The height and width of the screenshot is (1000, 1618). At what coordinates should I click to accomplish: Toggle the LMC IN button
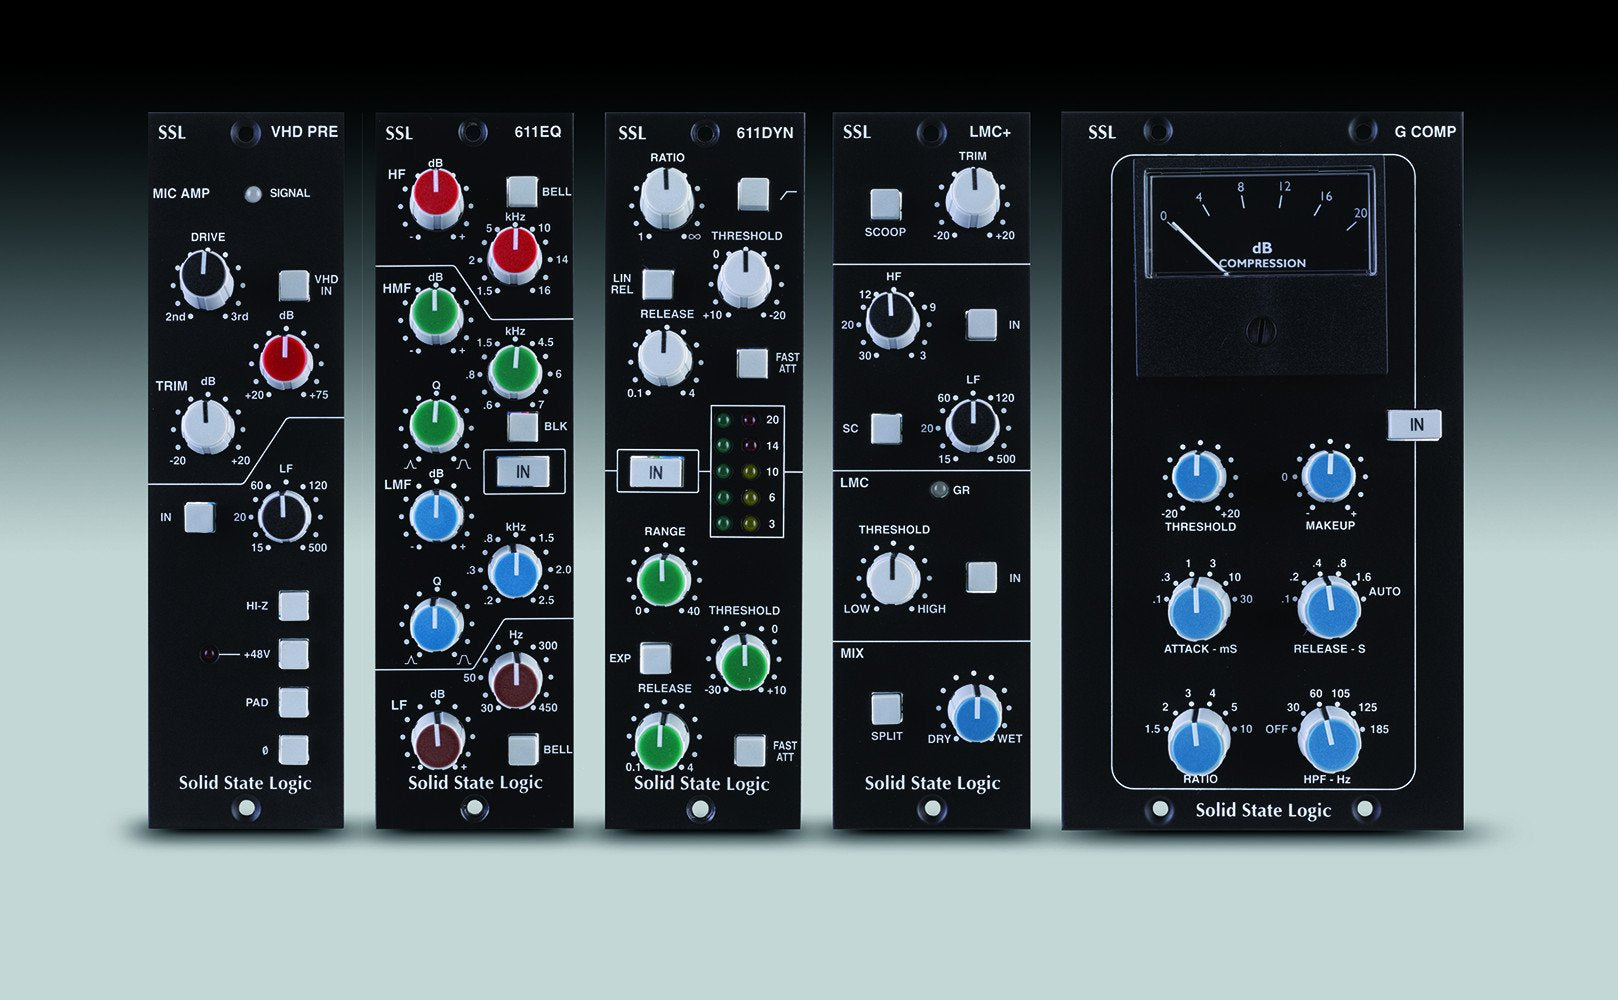point(981,577)
